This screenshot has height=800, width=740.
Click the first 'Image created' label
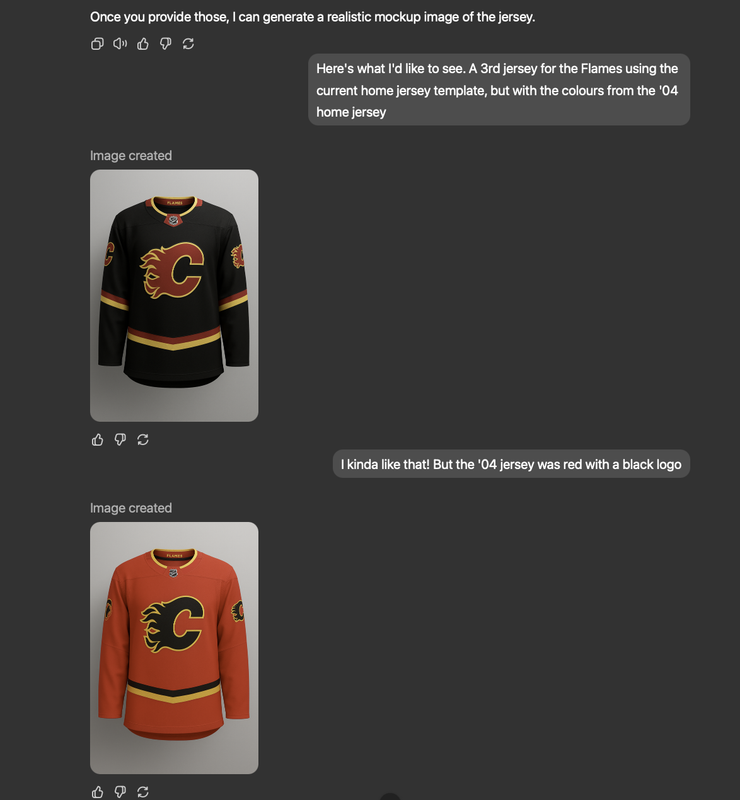pyautogui.click(x=131, y=156)
